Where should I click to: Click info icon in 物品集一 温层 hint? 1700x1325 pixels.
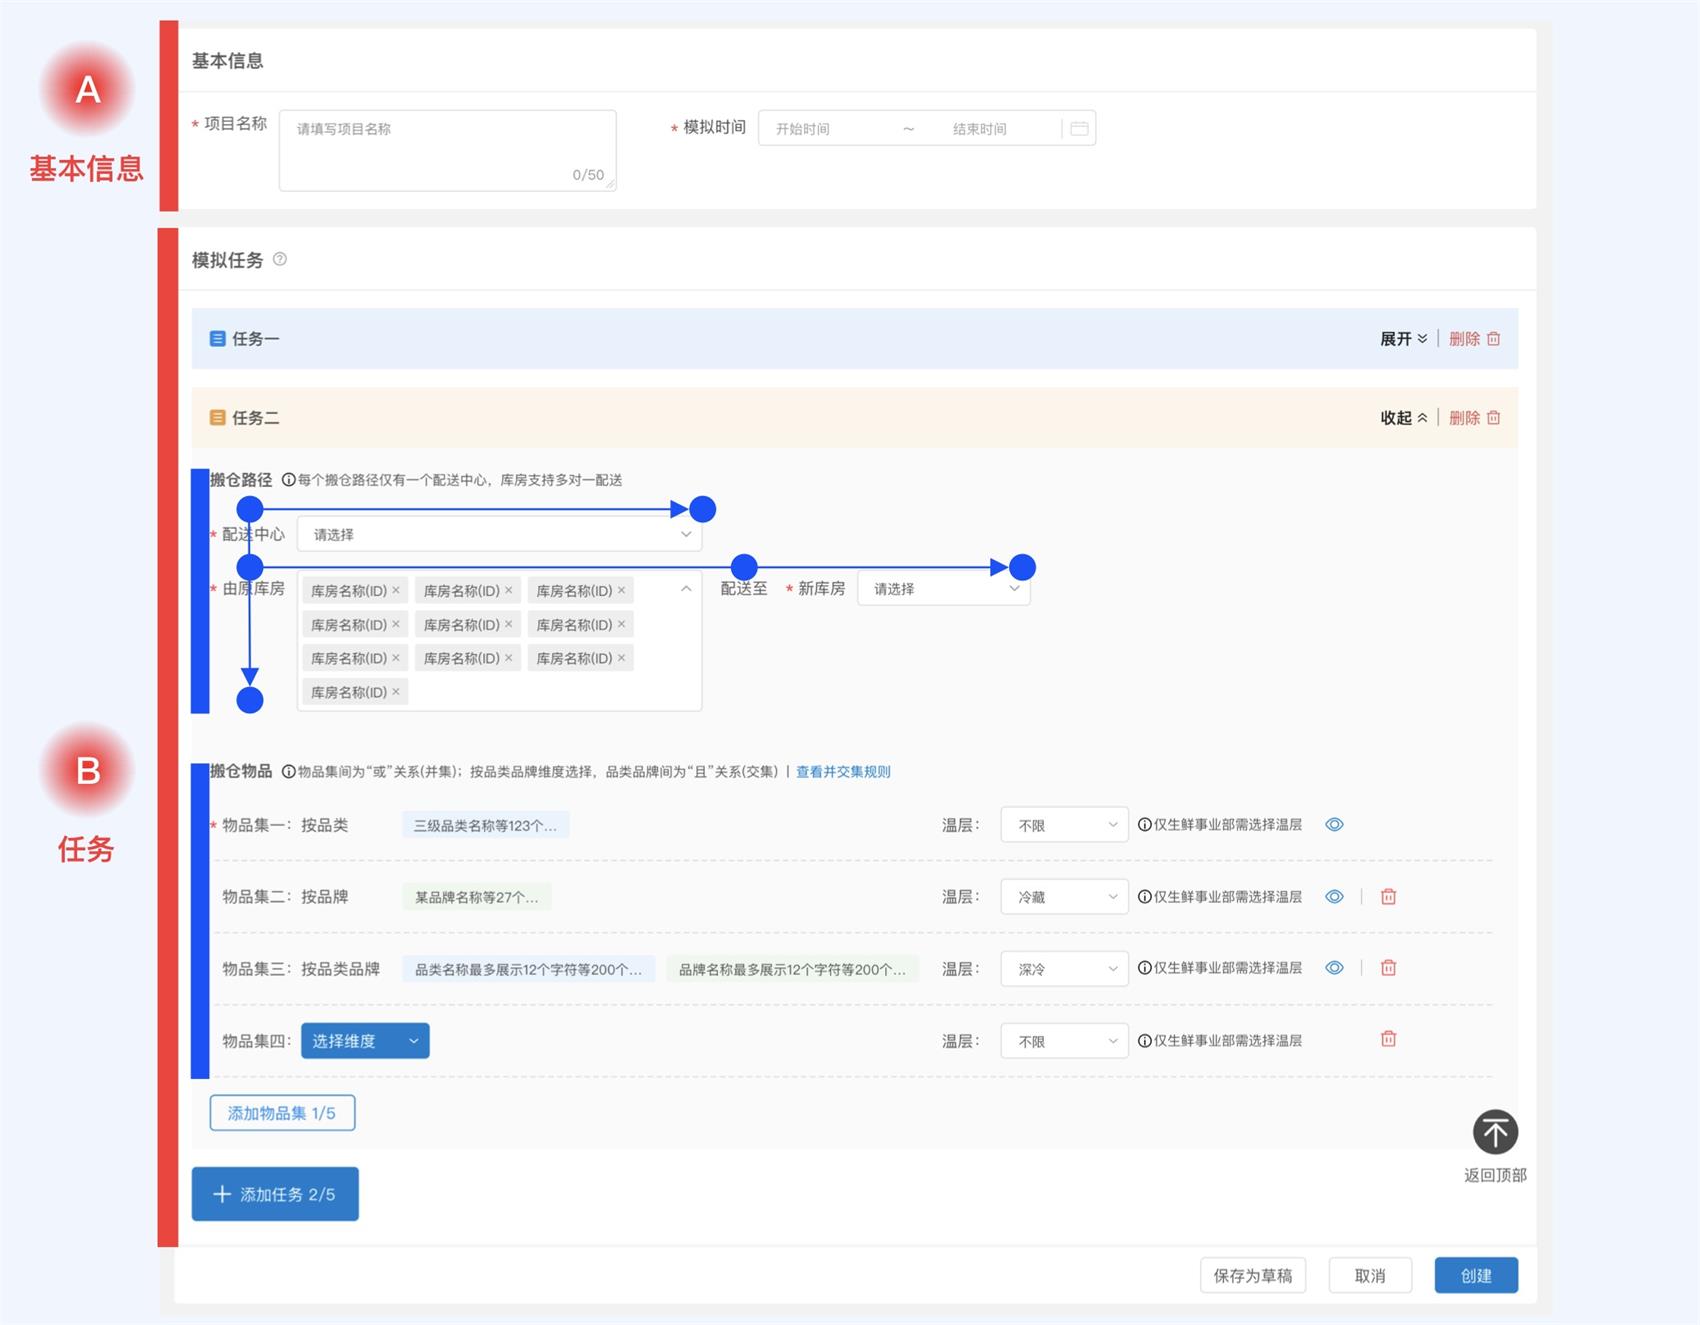1144,825
